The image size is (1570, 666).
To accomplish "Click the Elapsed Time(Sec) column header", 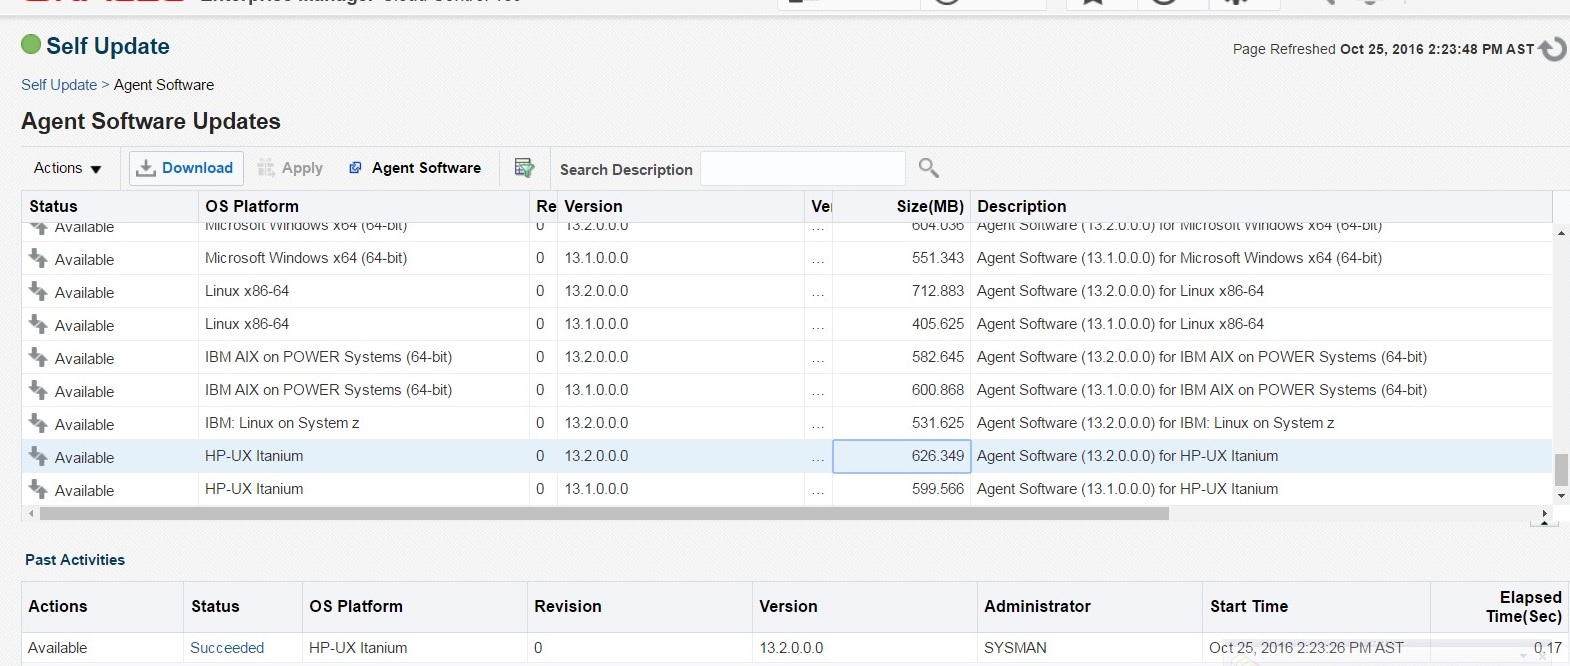I will click(1500, 606).
